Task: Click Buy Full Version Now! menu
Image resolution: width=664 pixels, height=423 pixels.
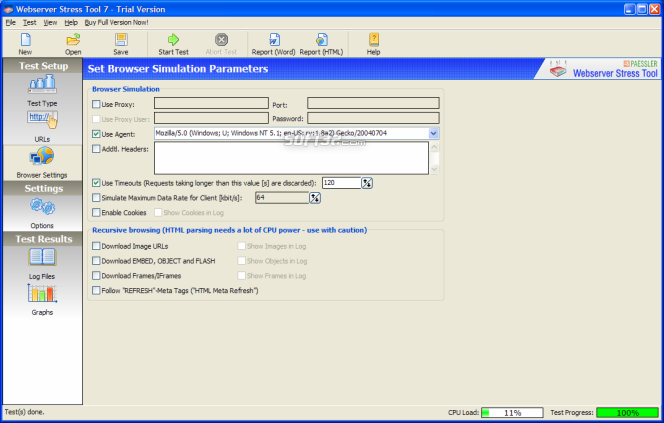Action: point(116,22)
